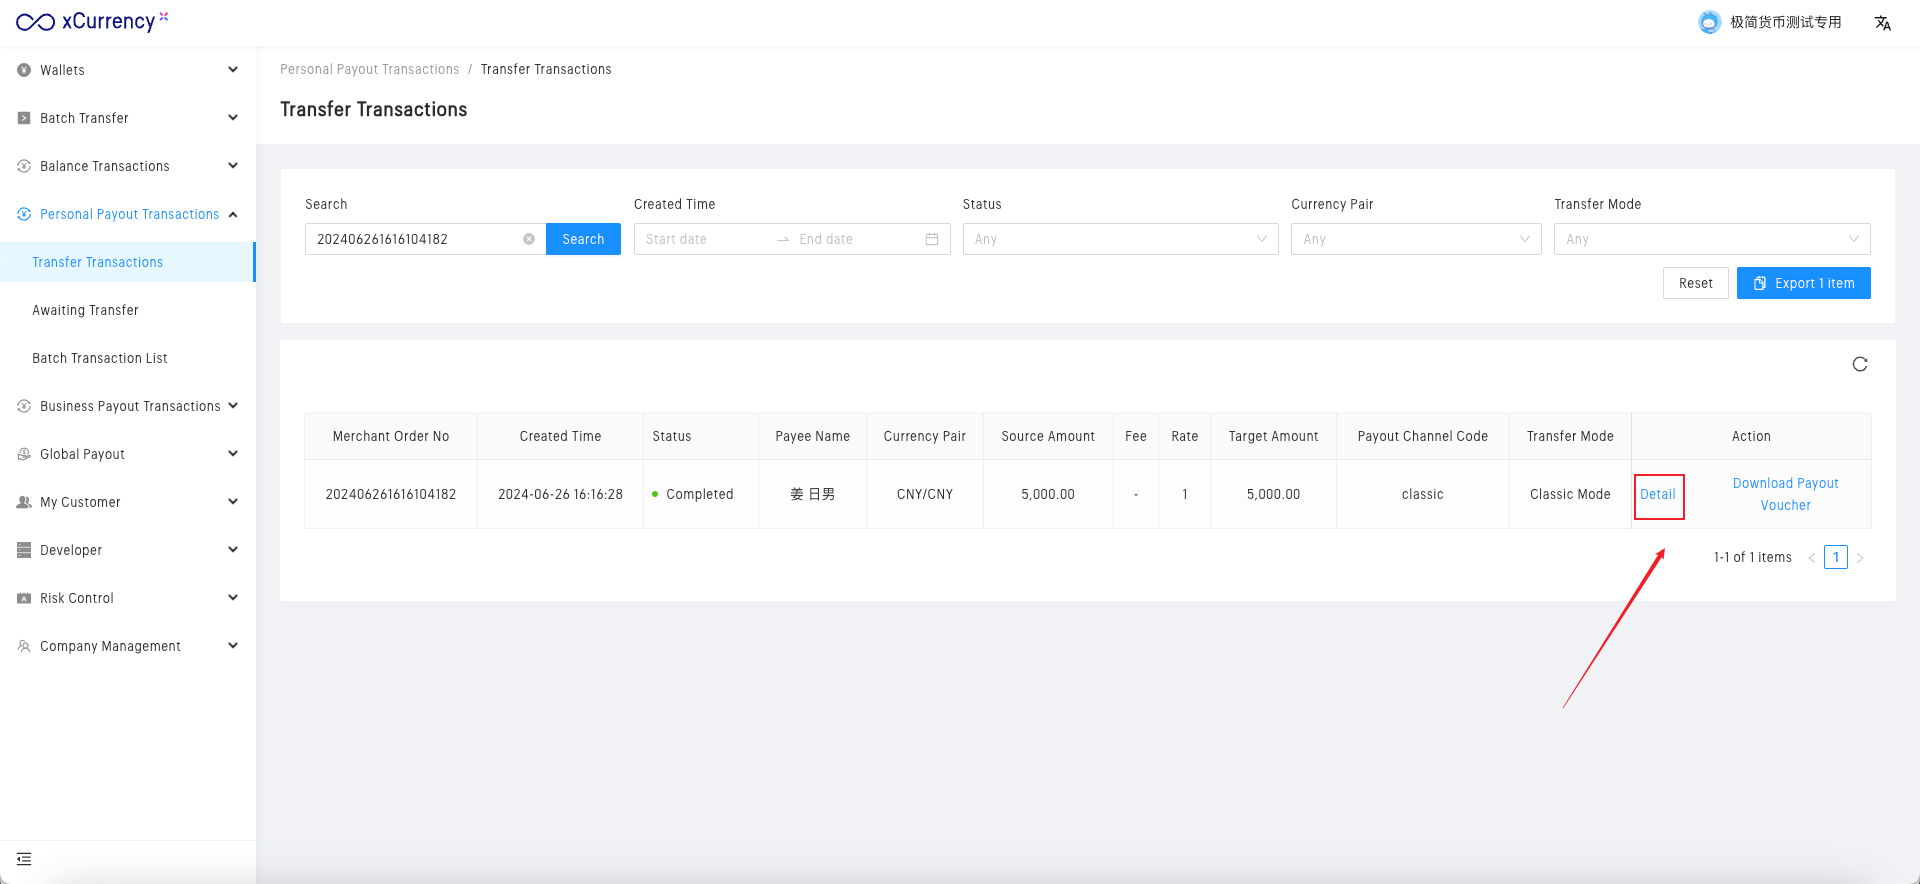Clear the search field text
Viewport: 1920px width, 884px height.
tap(529, 239)
